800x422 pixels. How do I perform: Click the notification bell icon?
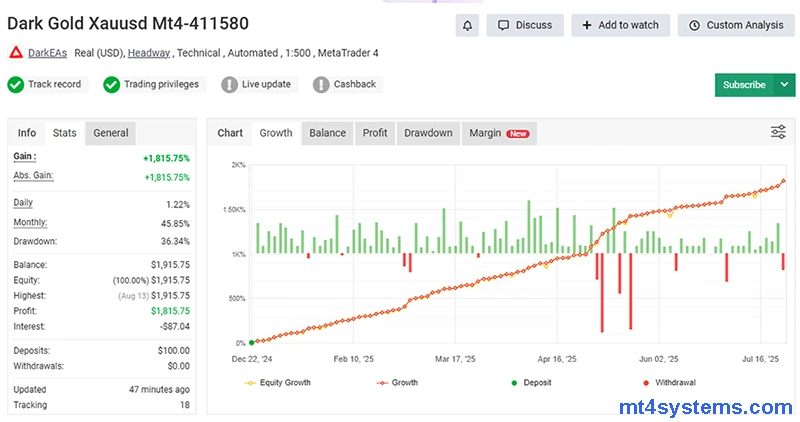(x=466, y=25)
